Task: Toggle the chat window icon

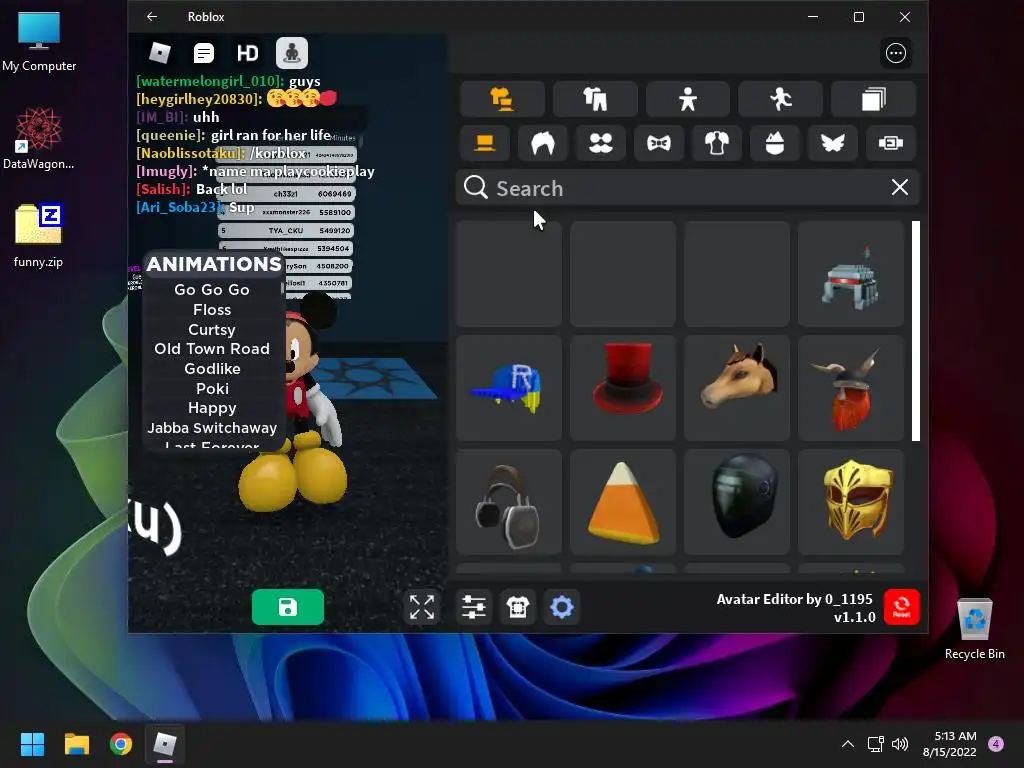Action: pyautogui.click(x=204, y=53)
